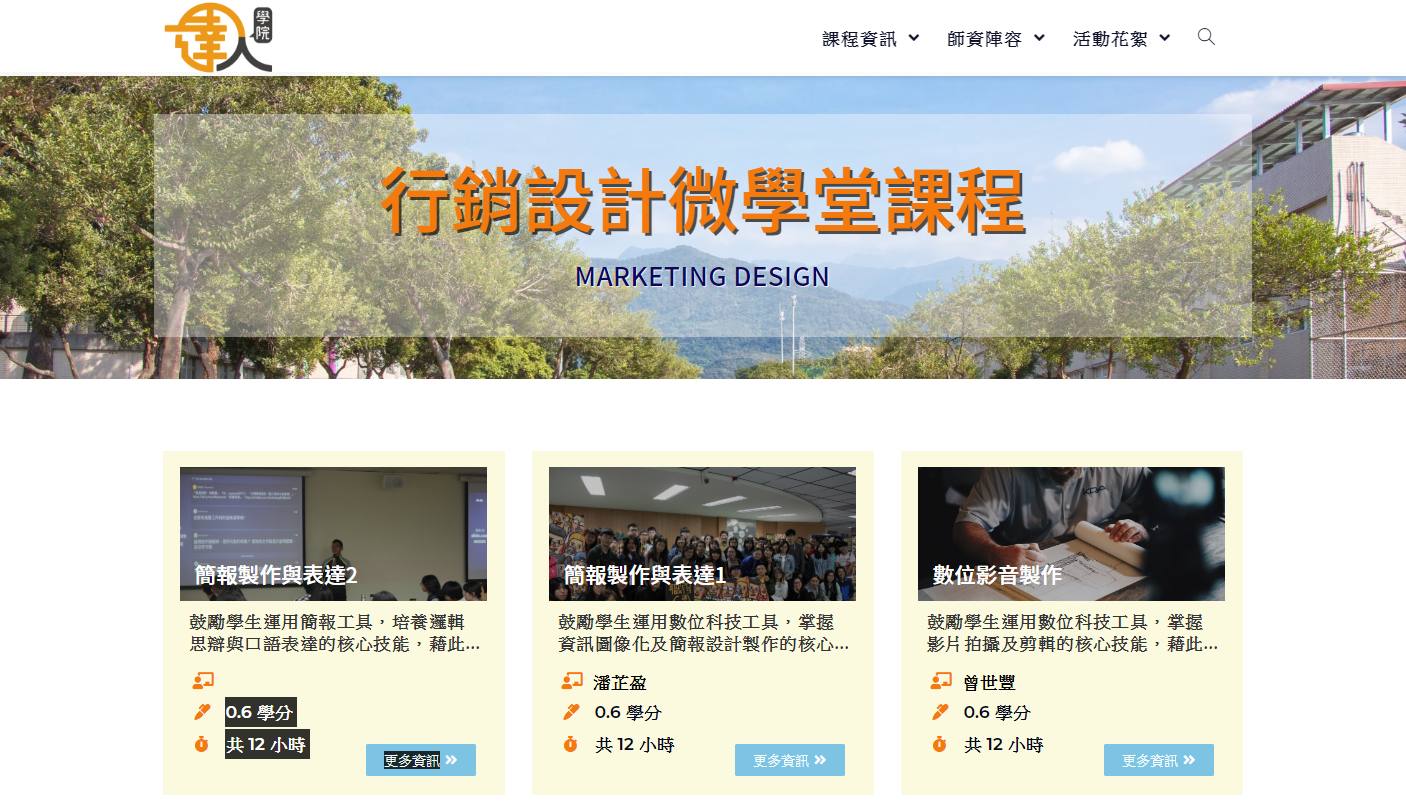The width and height of the screenshot is (1406, 810).
Task: Click instructor icon beside 曾世豐
Action: pos(941,681)
